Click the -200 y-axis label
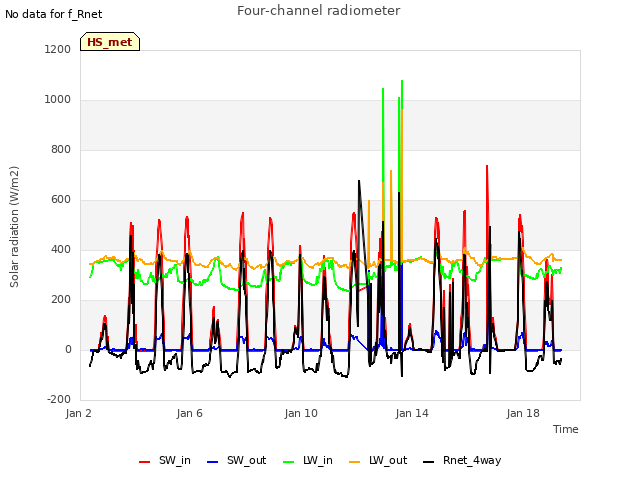This screenshot has height=480, width=640. pos(59,399)
